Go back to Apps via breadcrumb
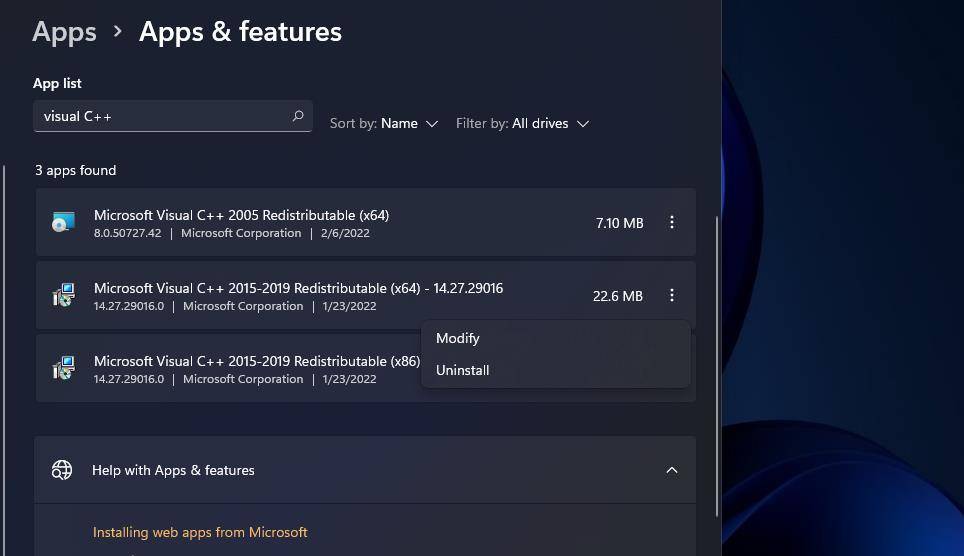Screen dimensions: 964x556 click(64, 32)
